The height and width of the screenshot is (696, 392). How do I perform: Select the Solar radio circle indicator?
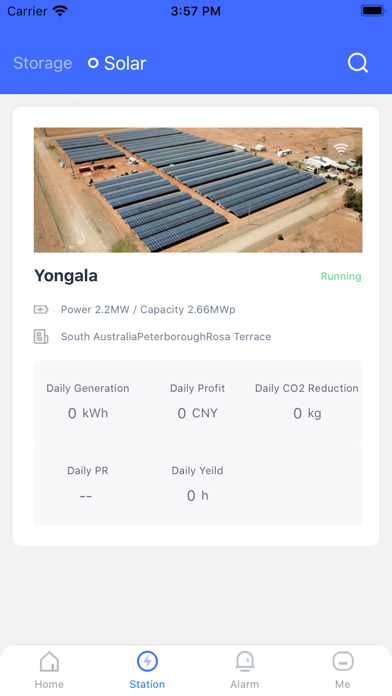(93, 63)
